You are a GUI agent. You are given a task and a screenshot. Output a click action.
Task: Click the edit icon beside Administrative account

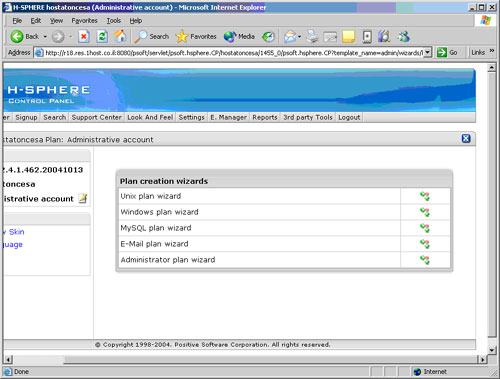(83, 198)
